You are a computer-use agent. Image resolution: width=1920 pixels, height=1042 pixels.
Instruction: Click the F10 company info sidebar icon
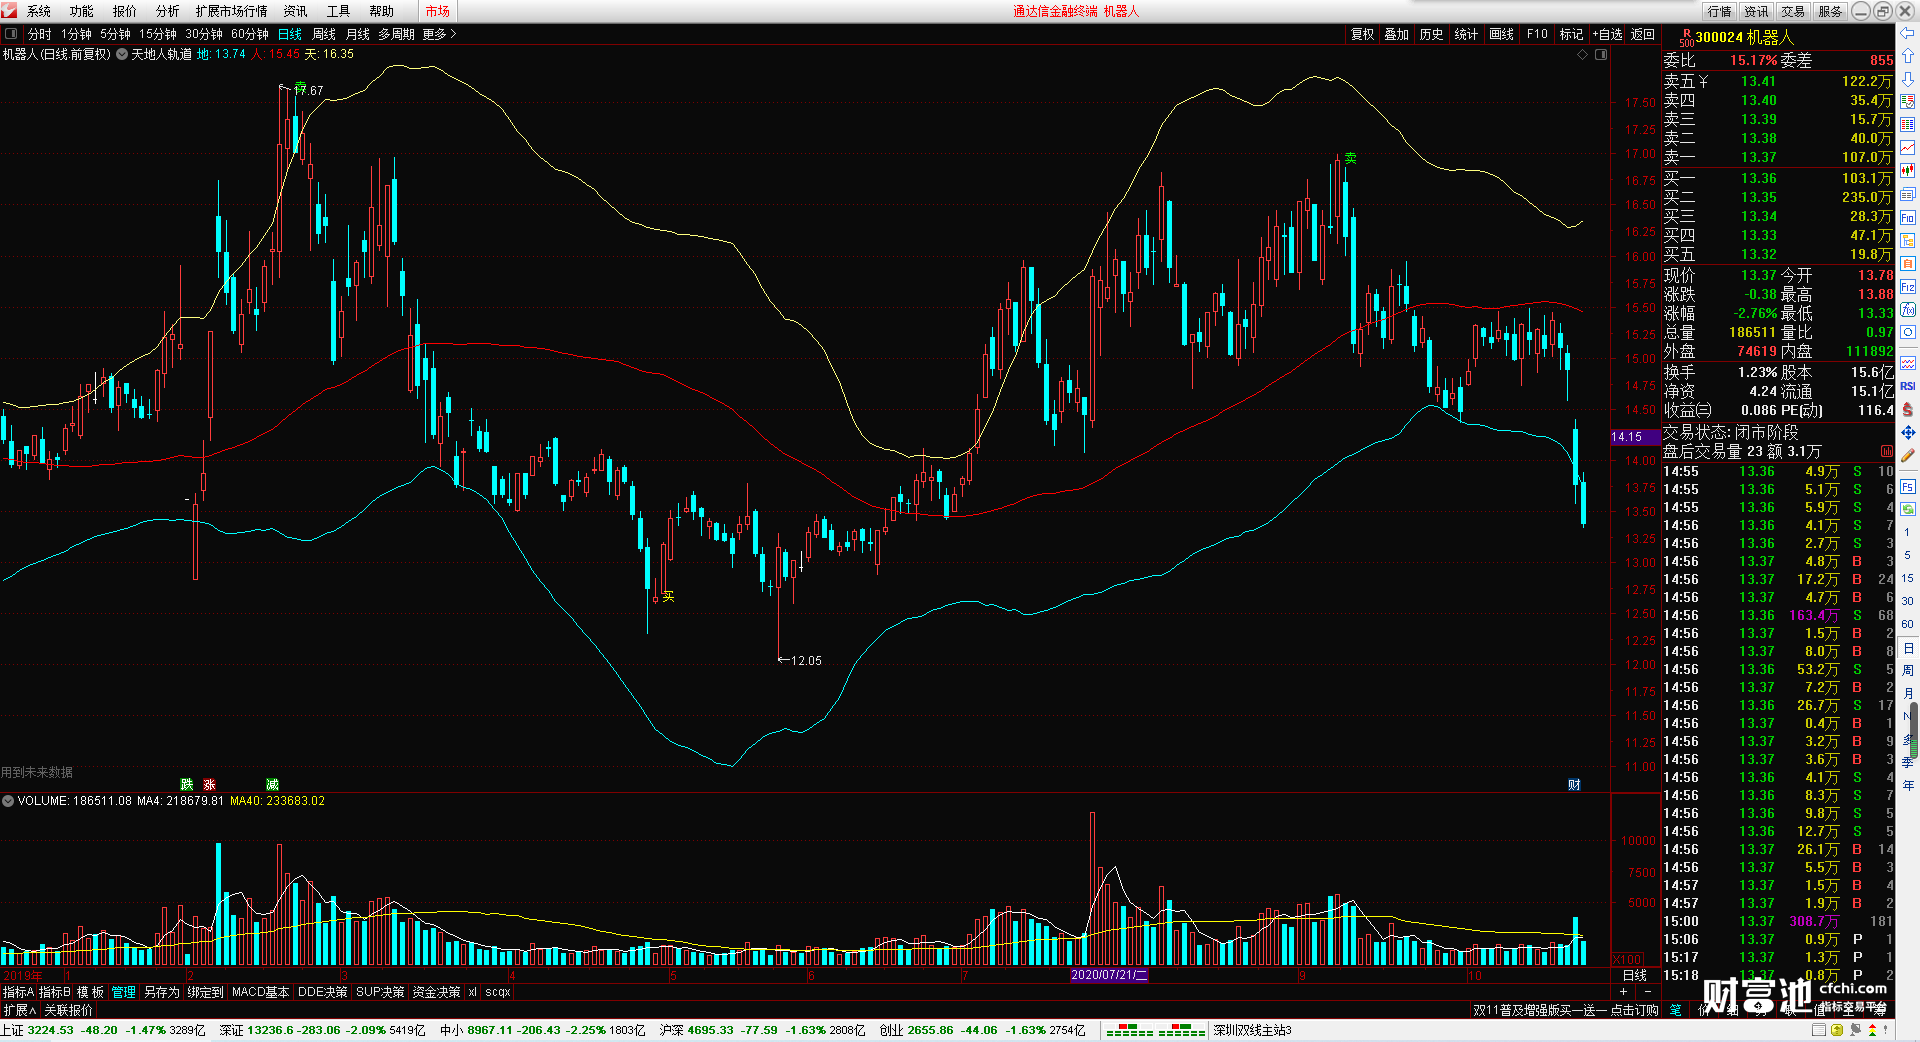pos(1908,218)
